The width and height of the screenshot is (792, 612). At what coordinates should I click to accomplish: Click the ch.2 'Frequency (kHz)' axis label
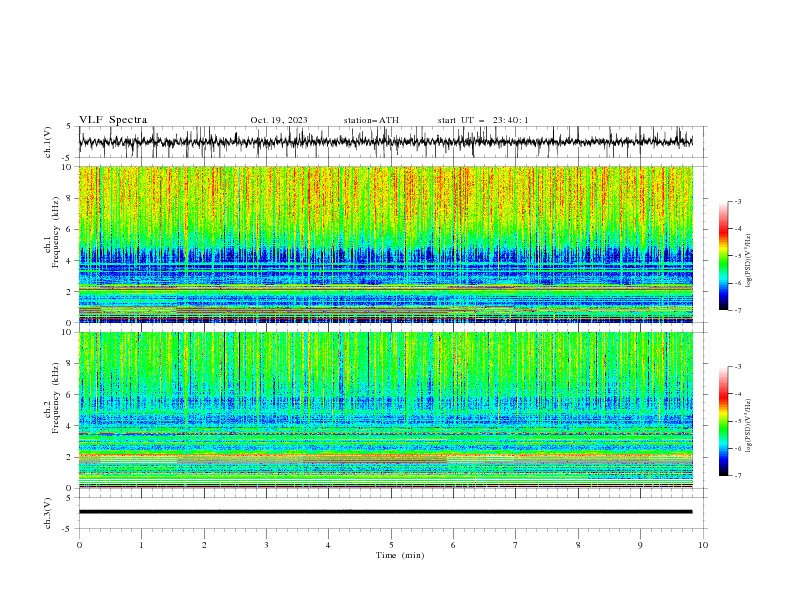point(56,398)
